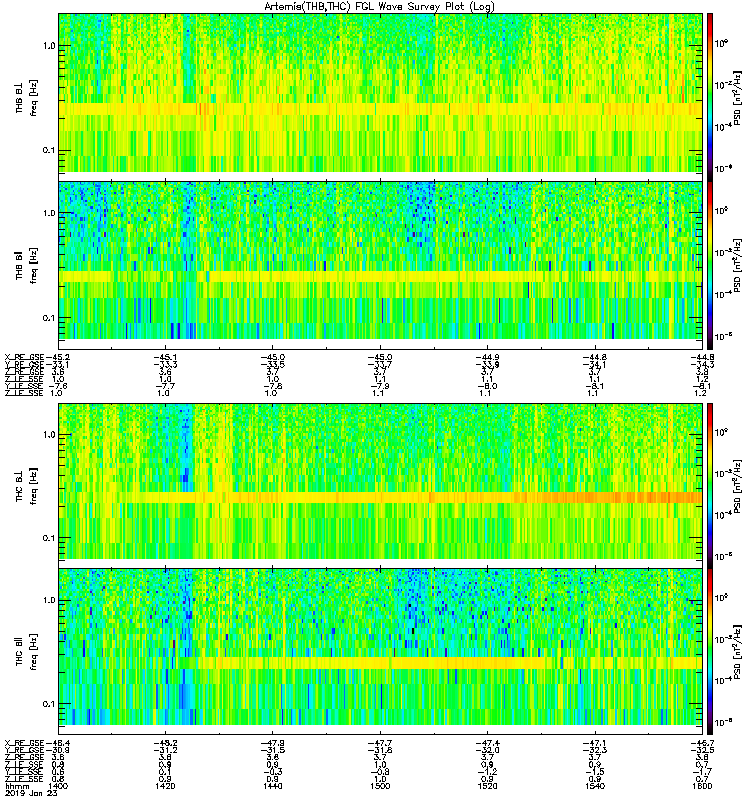The width and height of the screenshot is (750, 800).
Task: Click the X_RE_GSE value '-46.7'
Action: pyautogui.click(x=702, y=743)
